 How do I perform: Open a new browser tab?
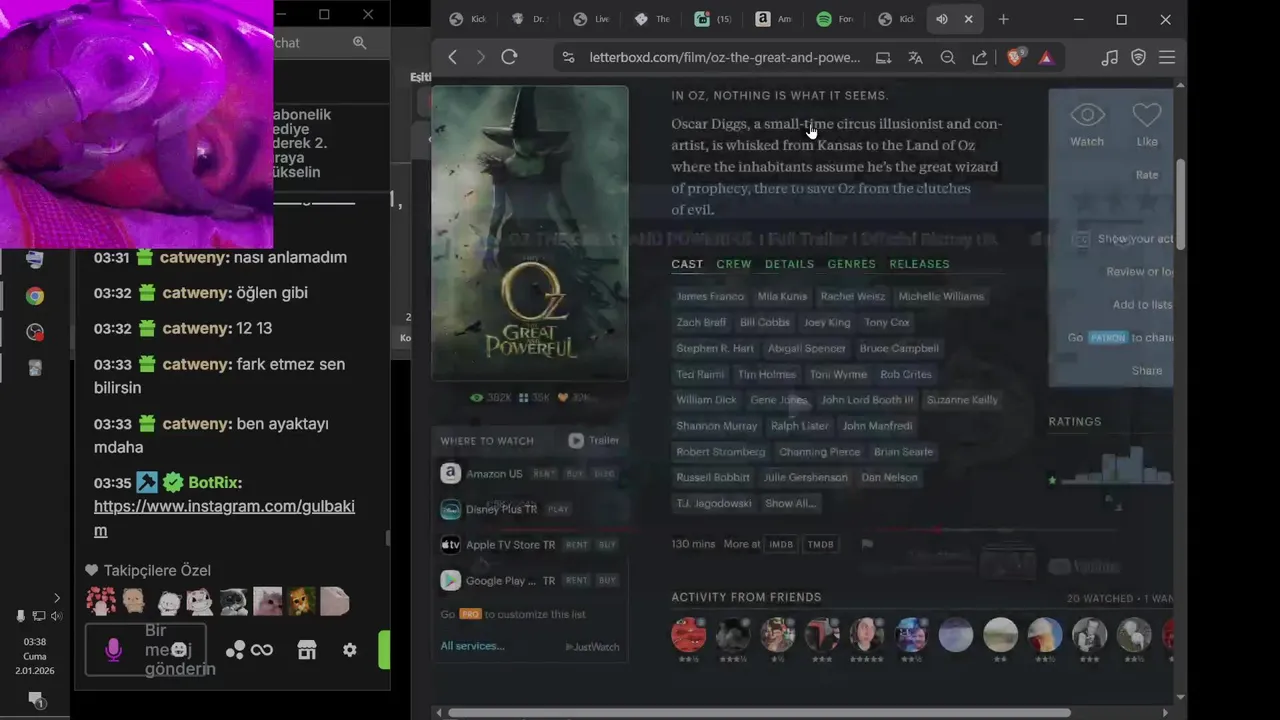point(1003,19)
